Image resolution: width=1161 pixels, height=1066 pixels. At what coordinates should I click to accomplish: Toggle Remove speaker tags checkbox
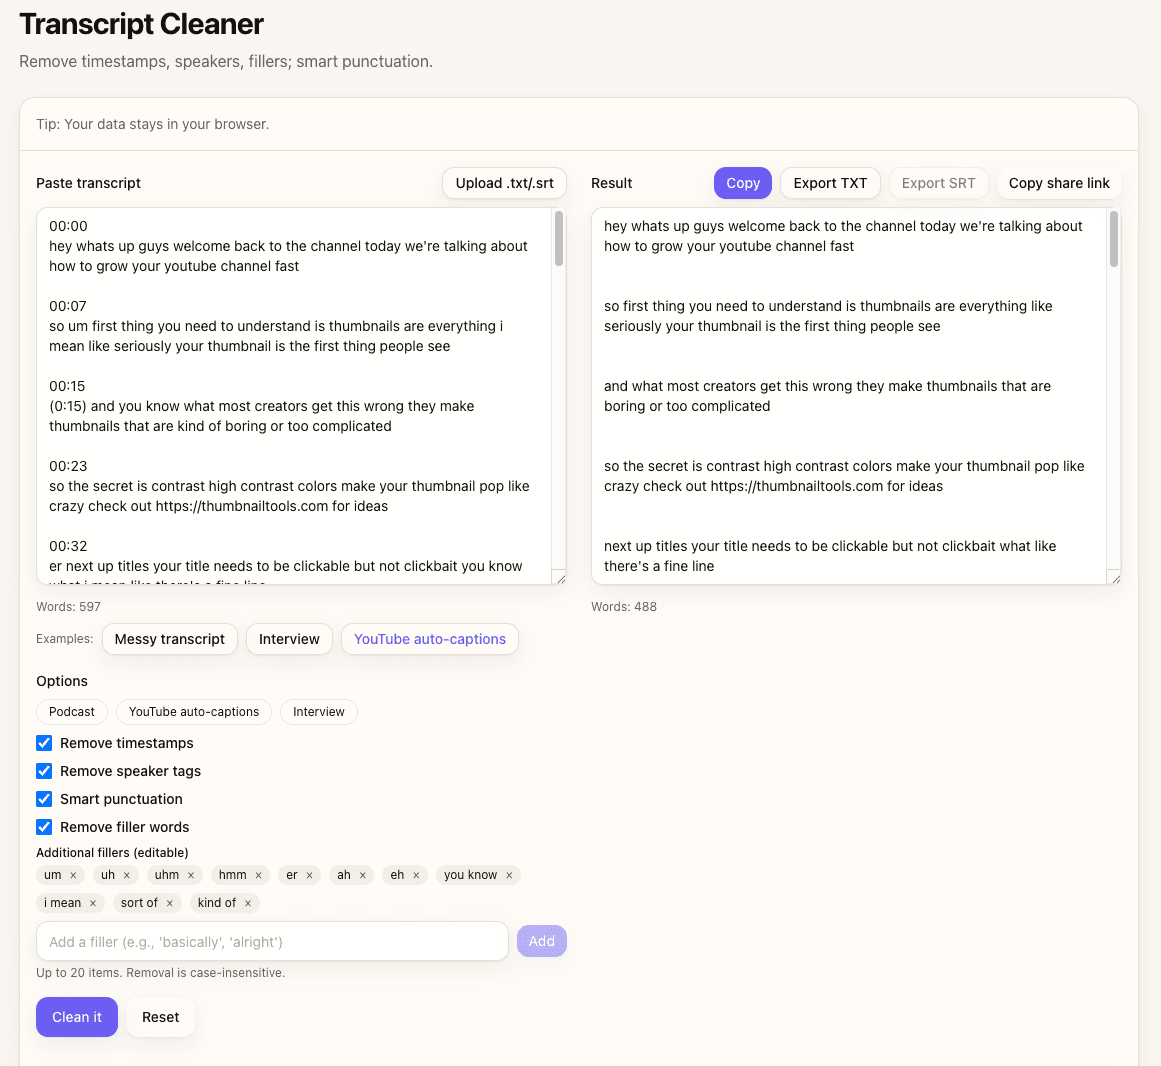44,771
